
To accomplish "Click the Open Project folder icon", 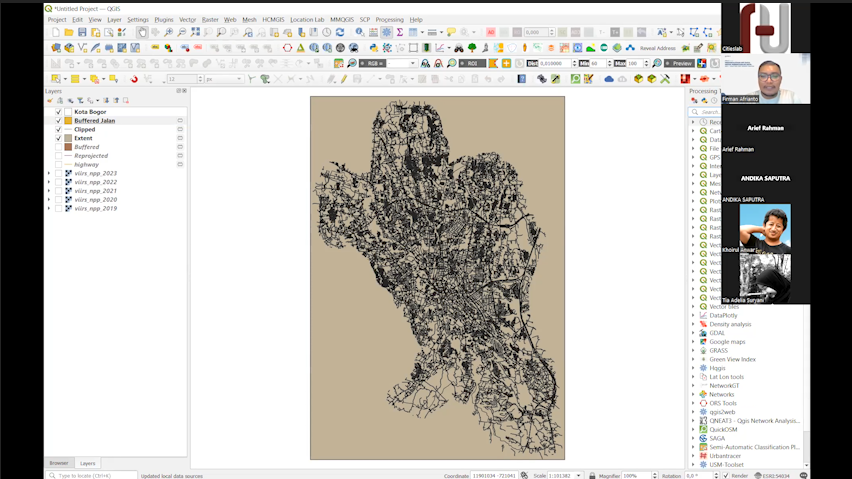I will point(69,32).
